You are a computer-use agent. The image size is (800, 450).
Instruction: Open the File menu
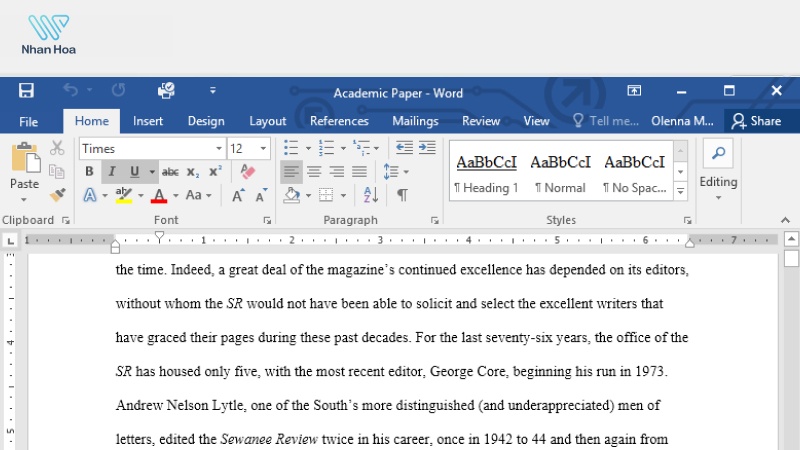tap(29, 121)
